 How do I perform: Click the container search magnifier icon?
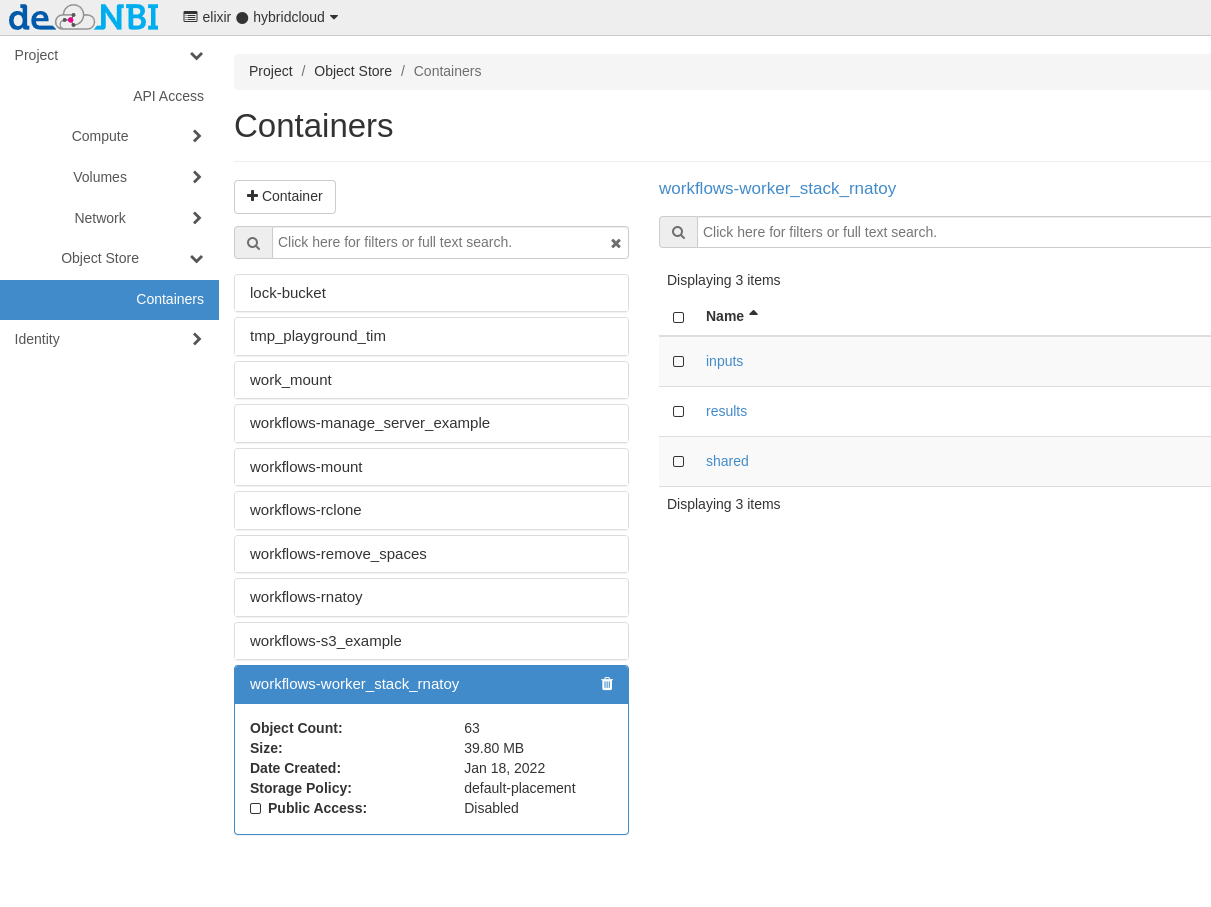[x=253, y=243]
